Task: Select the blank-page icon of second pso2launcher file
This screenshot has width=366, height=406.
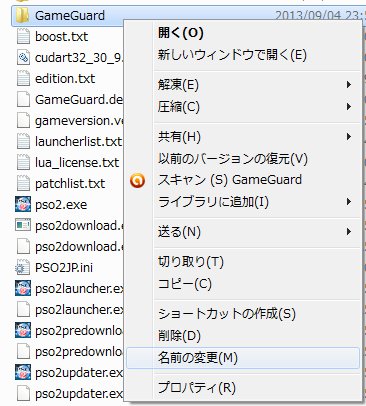Action: 23,309
